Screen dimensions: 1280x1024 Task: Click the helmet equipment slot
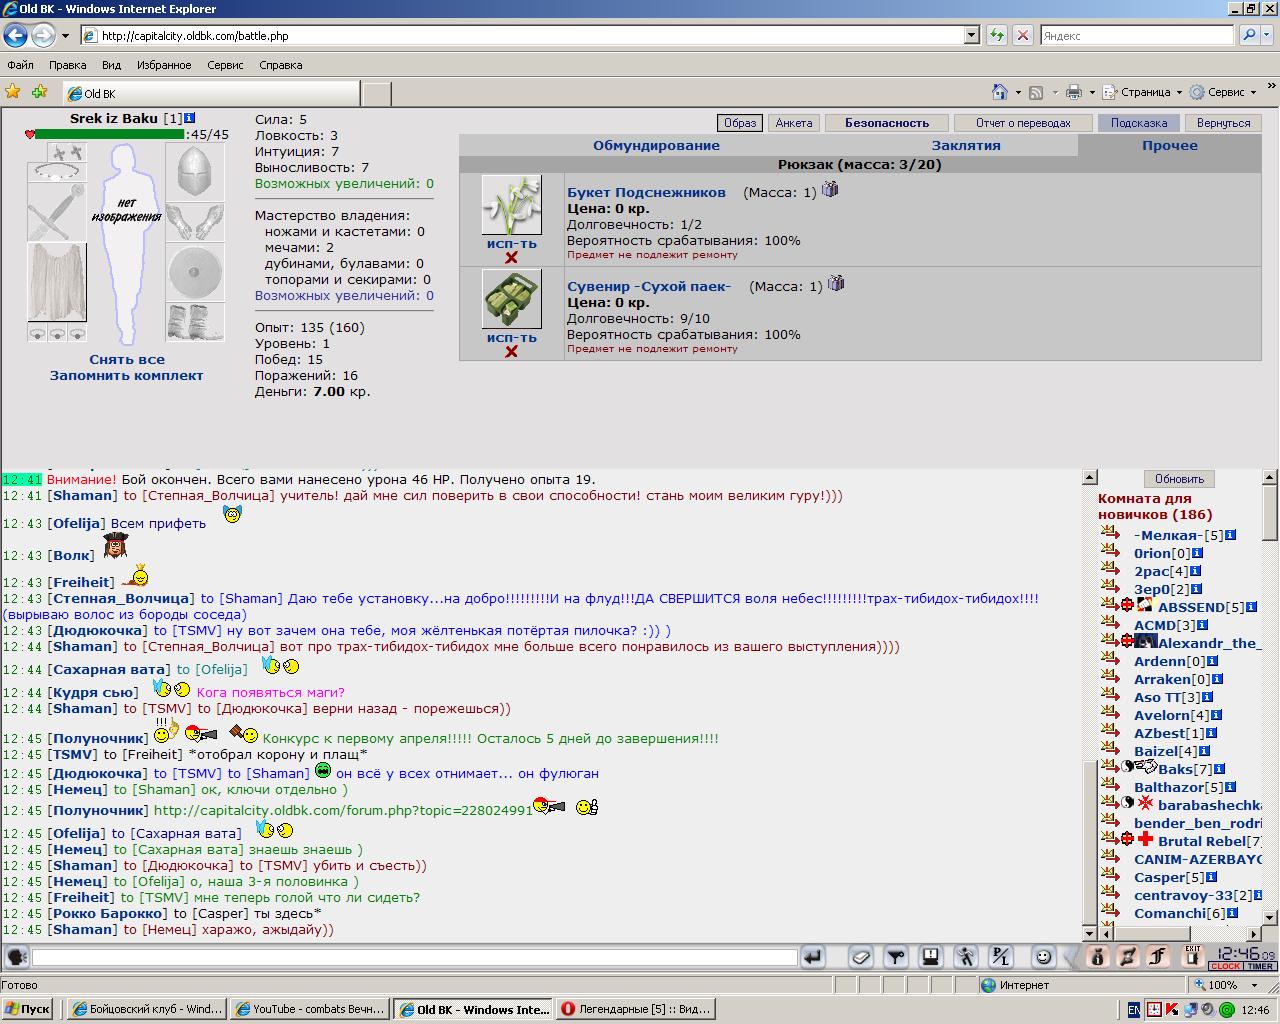coord(195,171)
